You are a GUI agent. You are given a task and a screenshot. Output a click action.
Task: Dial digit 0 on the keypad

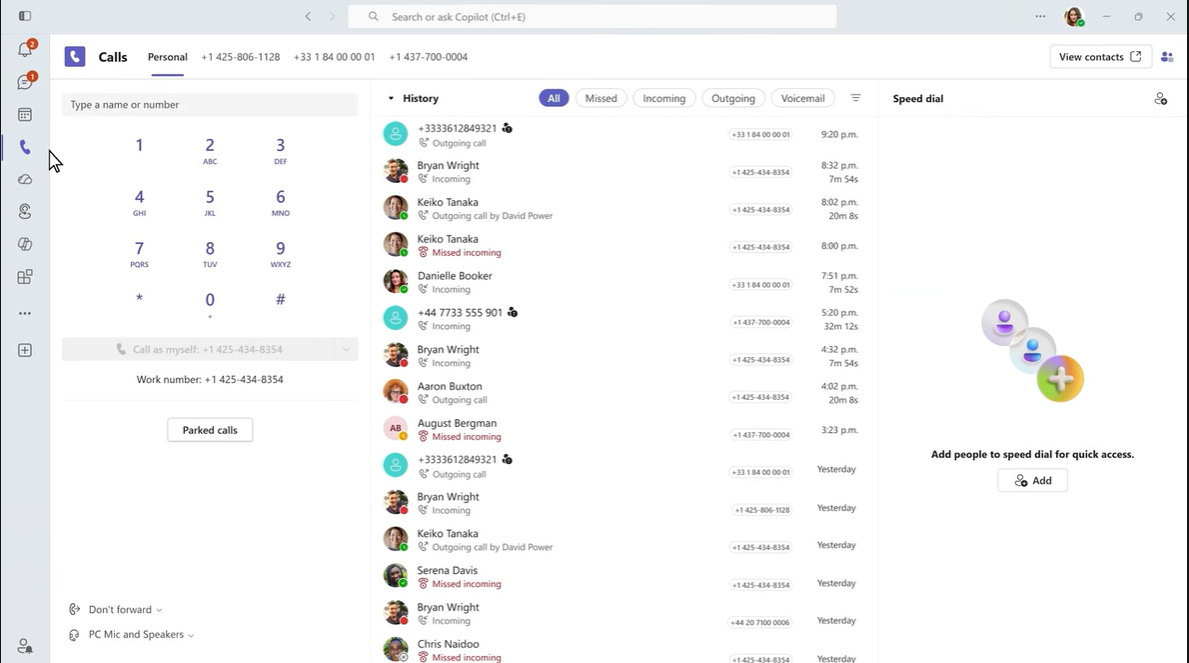pyautogui.click(x=210, y=304)
